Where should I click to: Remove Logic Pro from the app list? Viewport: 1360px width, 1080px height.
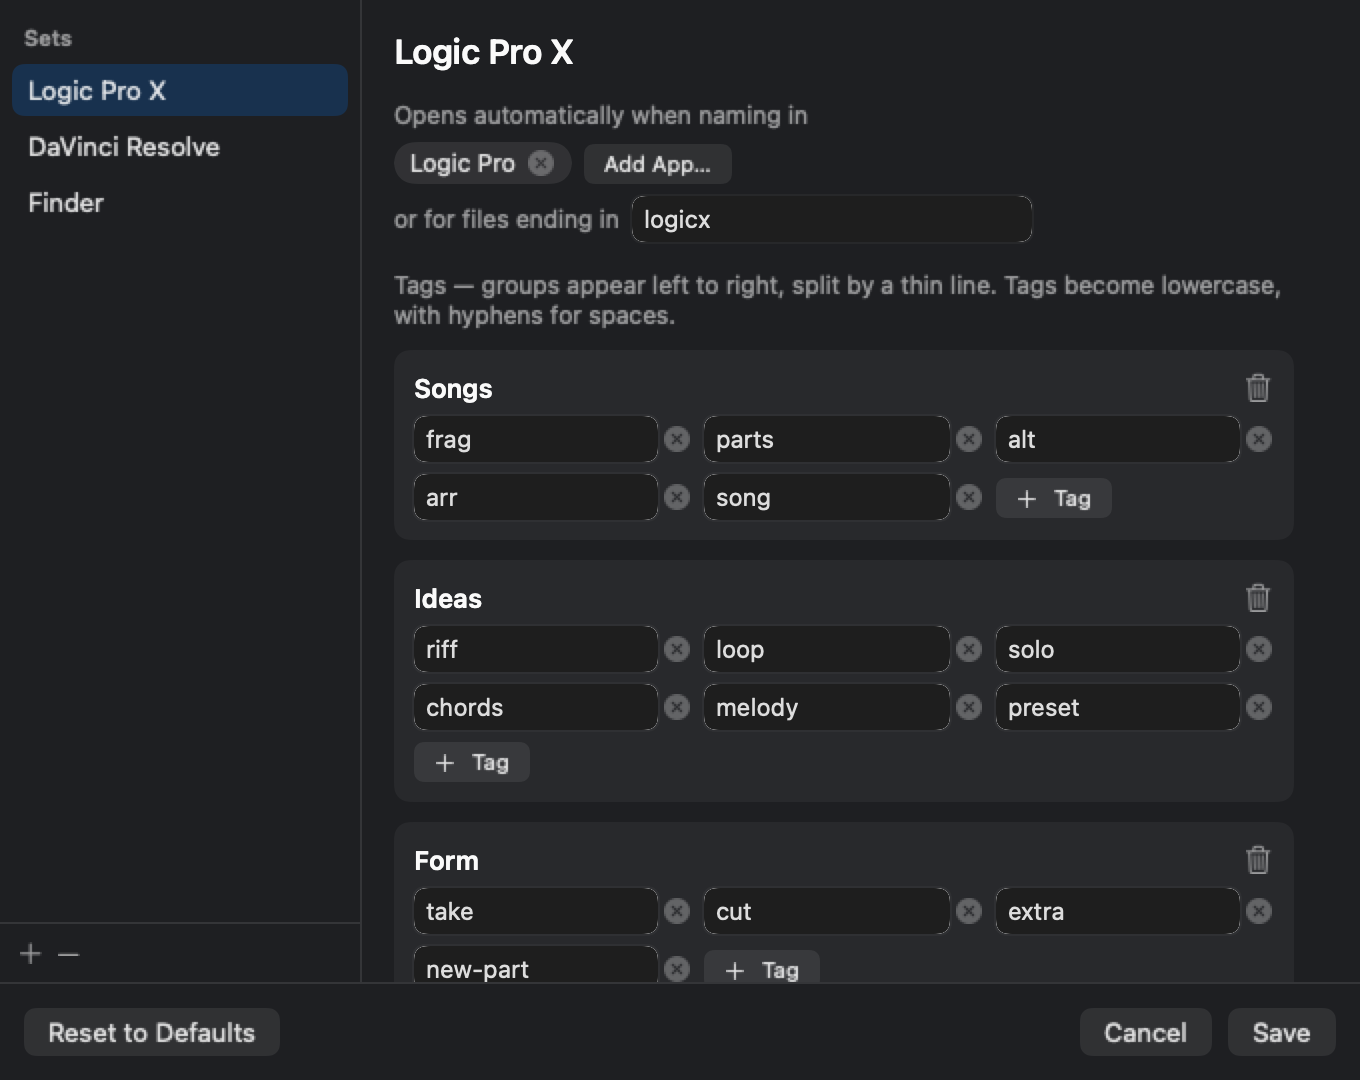[541, 163]
